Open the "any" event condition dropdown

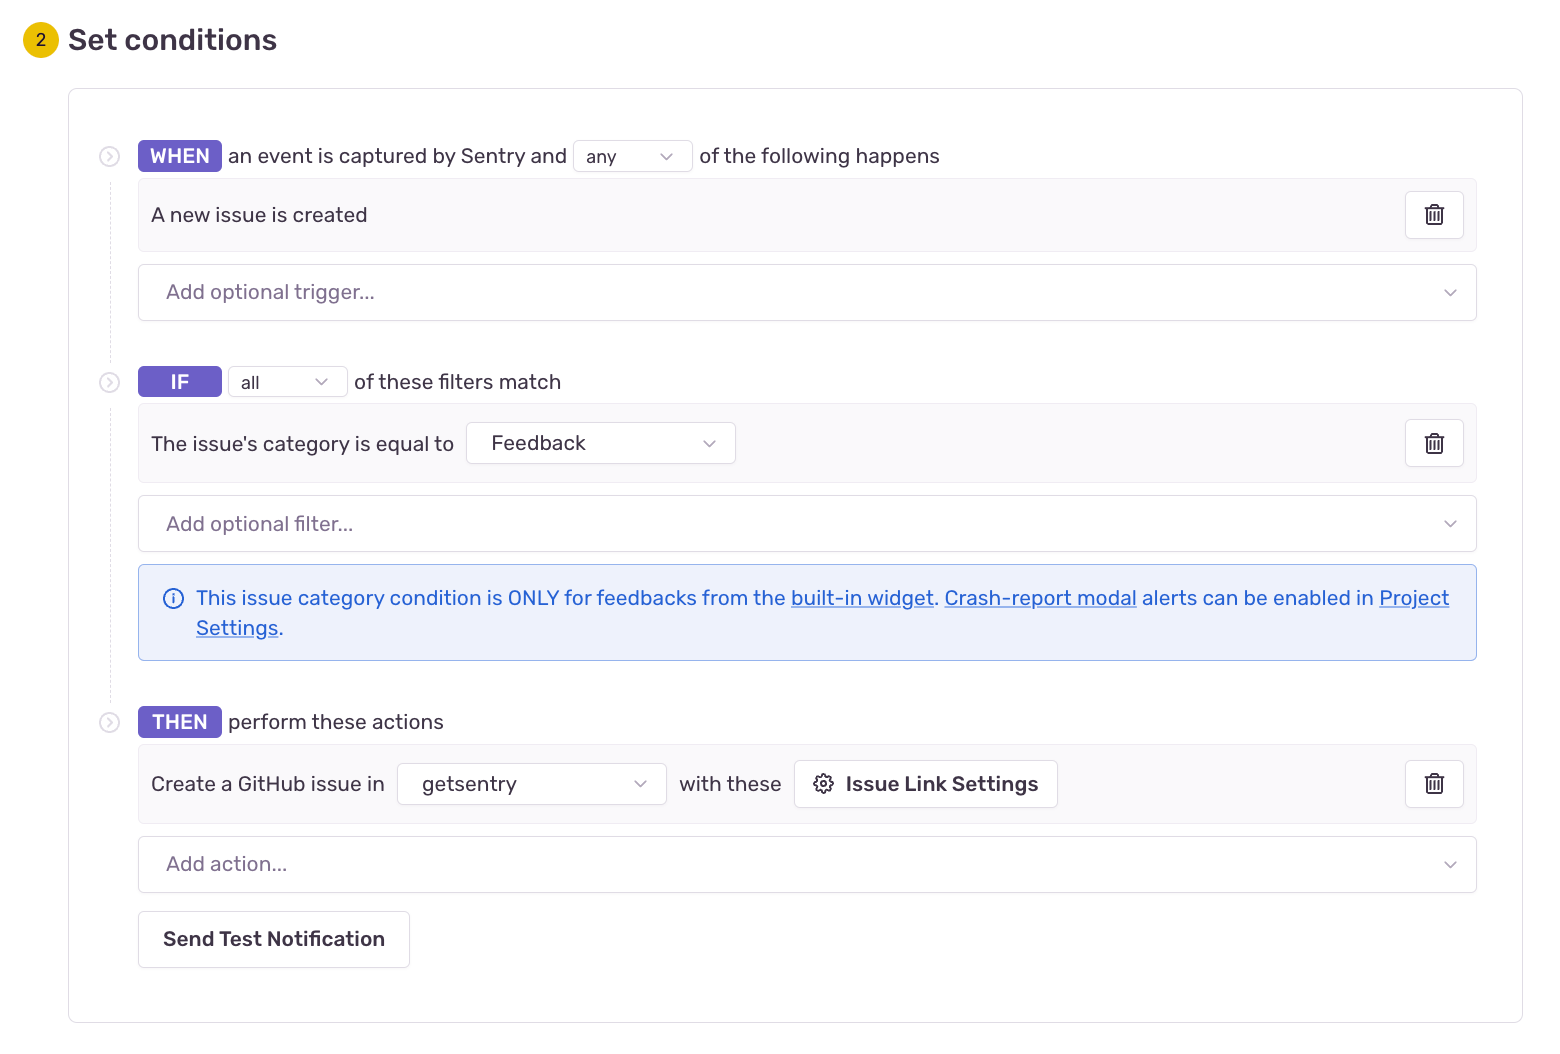[632, 156]
